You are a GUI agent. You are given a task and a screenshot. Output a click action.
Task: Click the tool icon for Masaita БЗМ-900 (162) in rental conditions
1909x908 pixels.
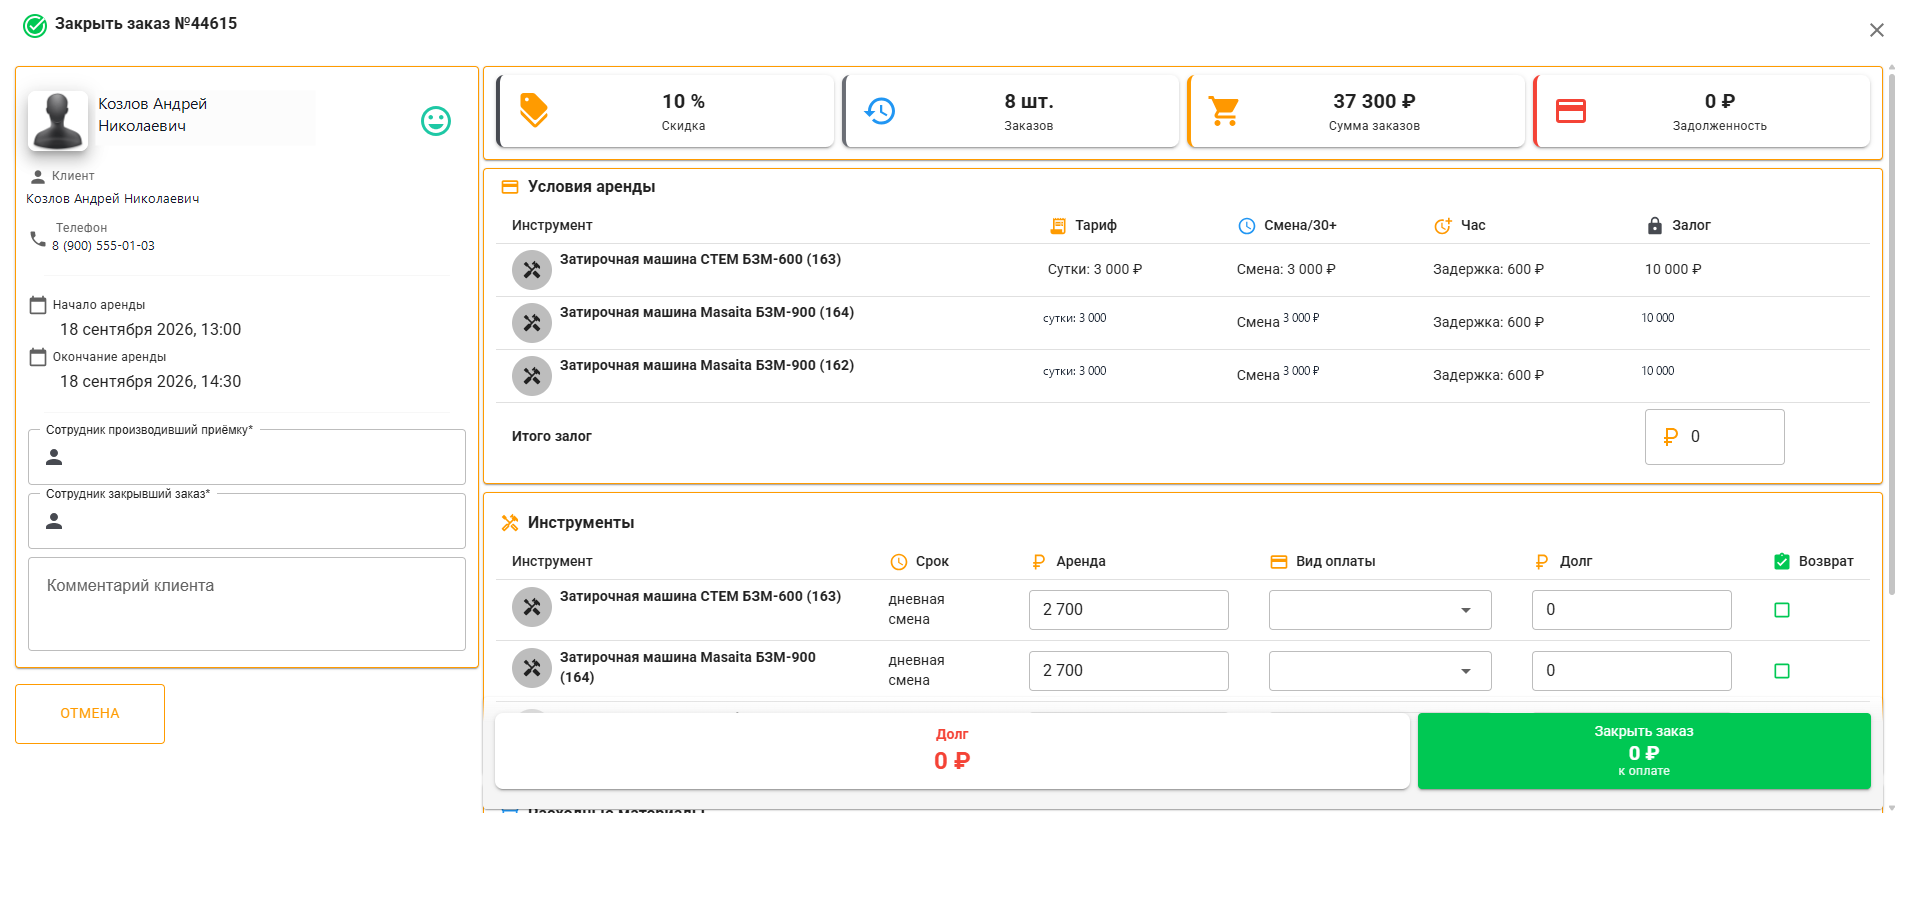point(532,376)
